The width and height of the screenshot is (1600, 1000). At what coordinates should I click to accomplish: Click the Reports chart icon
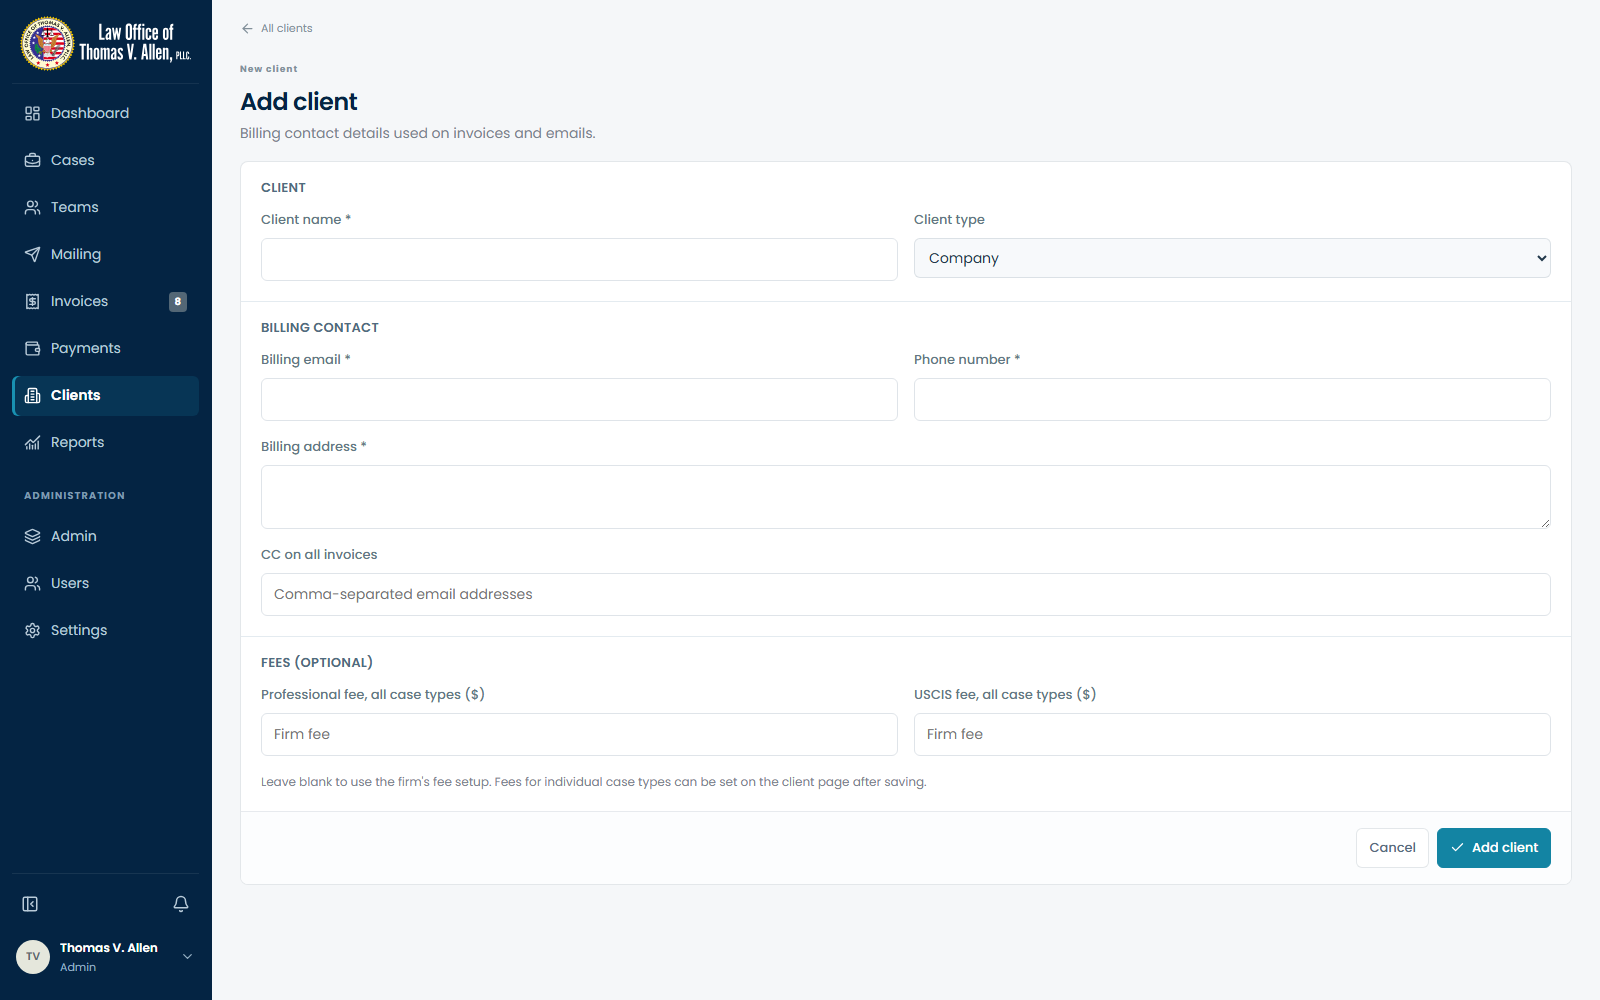click(32, 442)
